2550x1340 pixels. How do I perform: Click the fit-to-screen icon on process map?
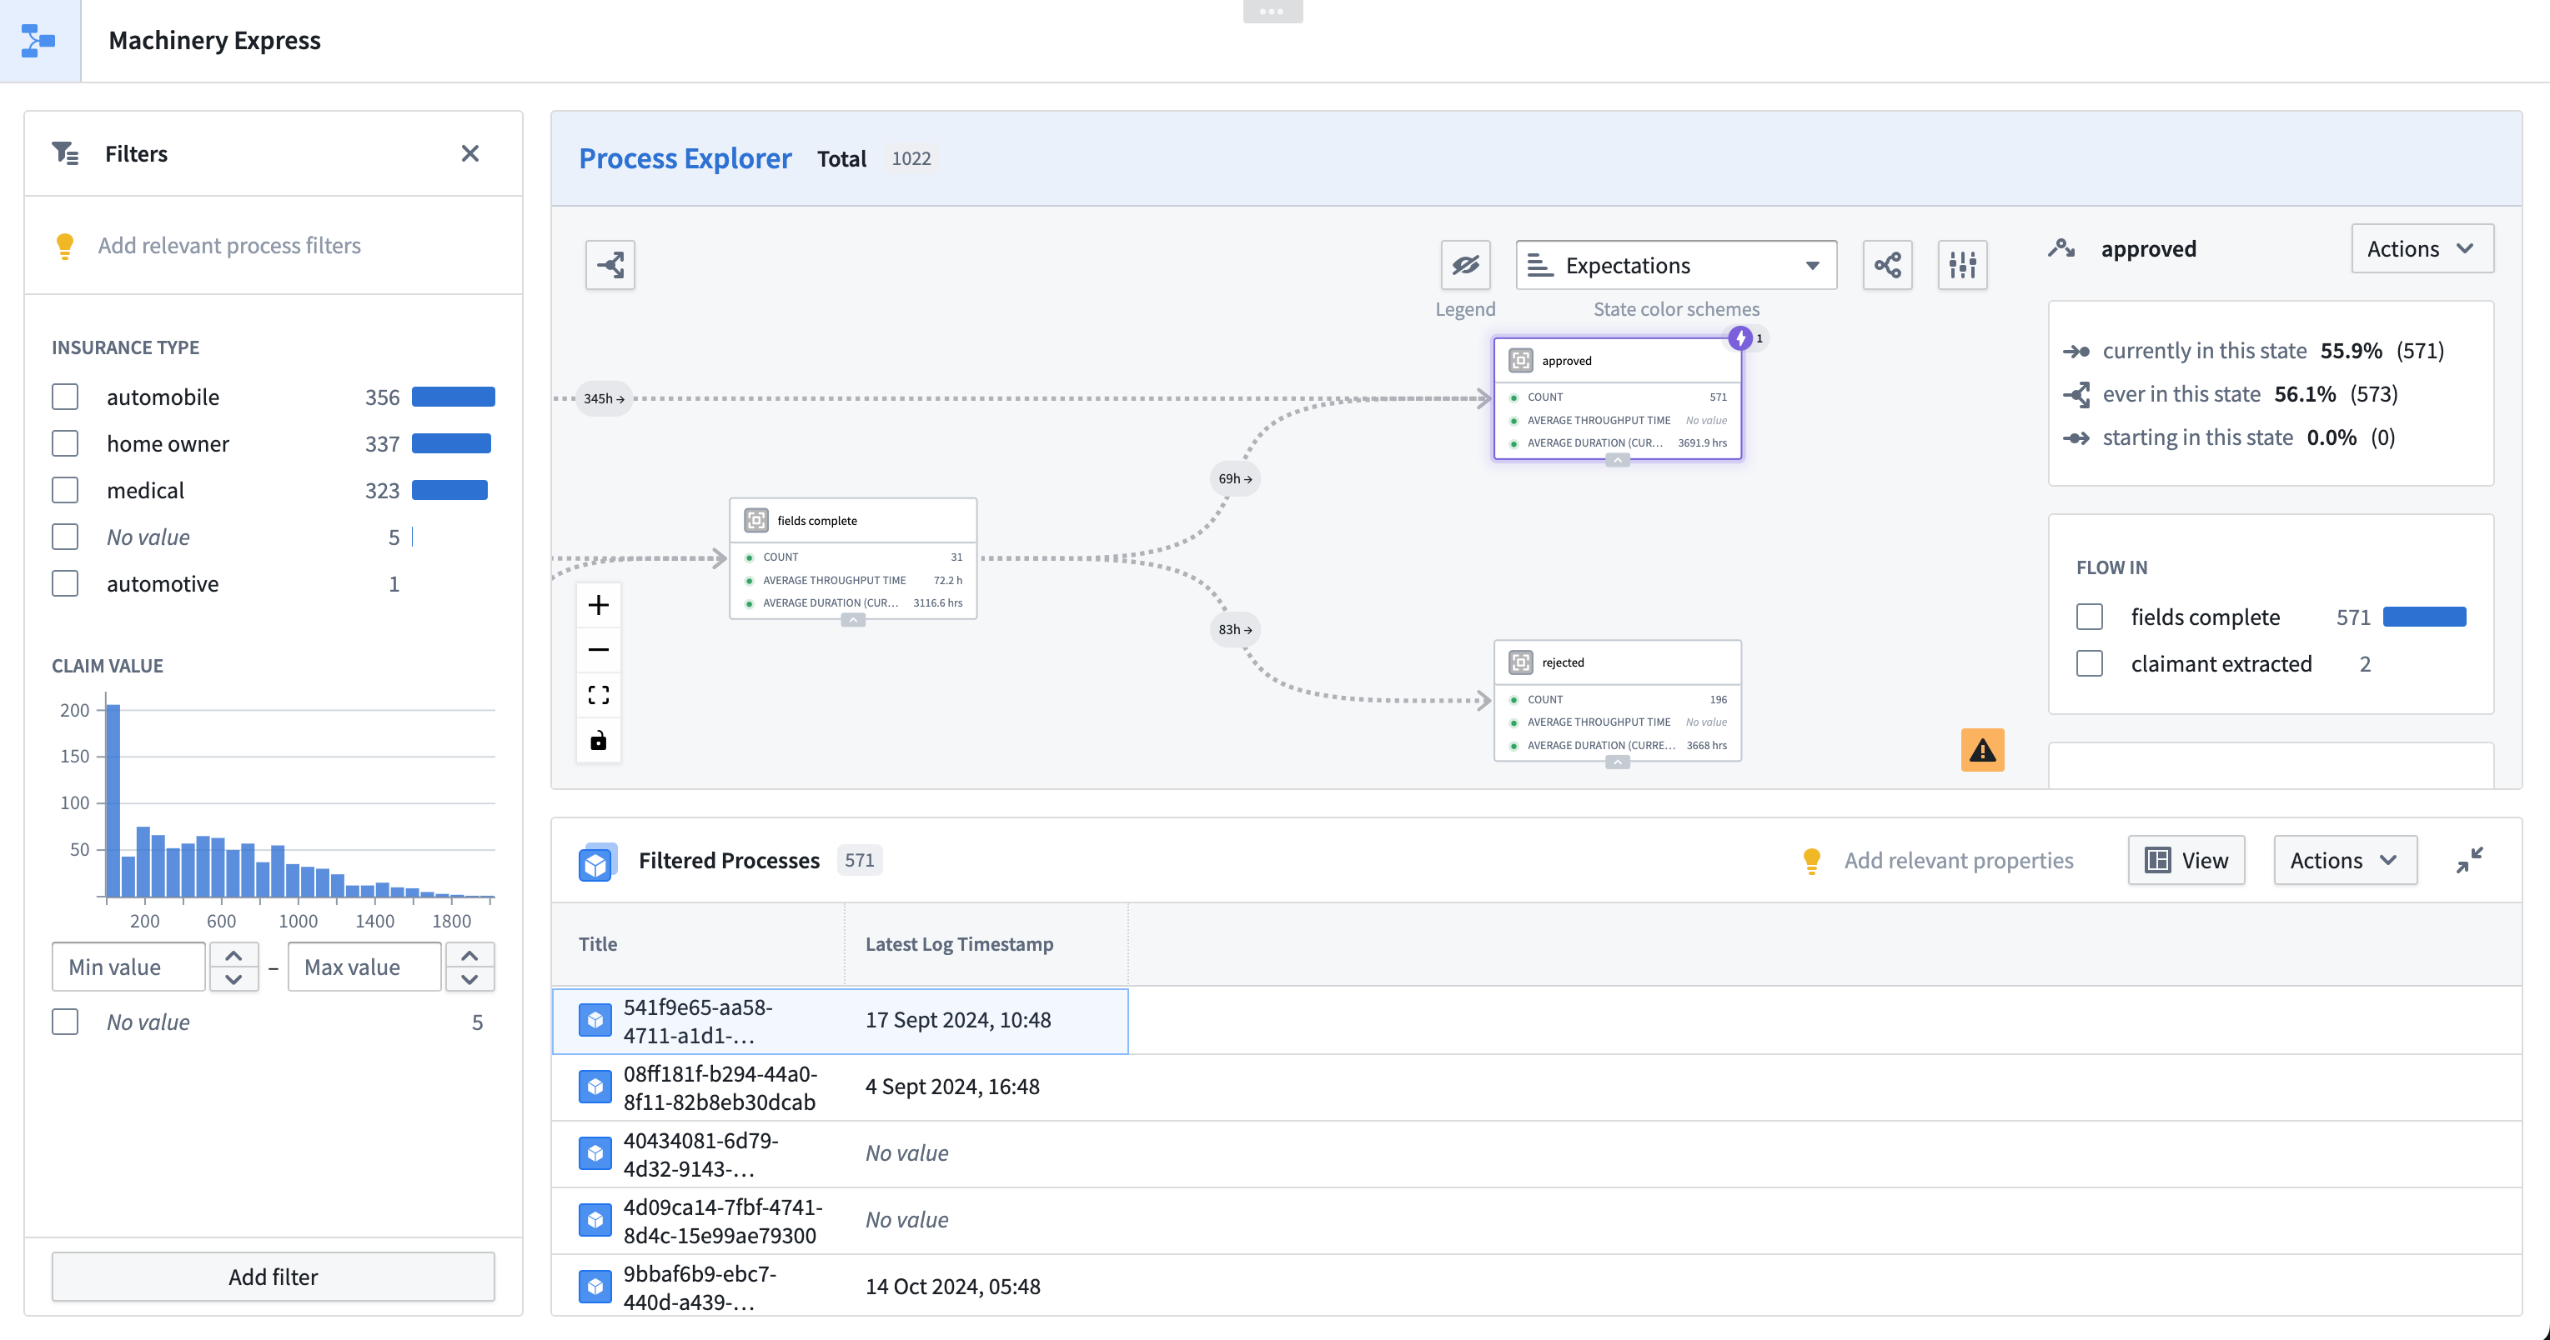point(599,694)
